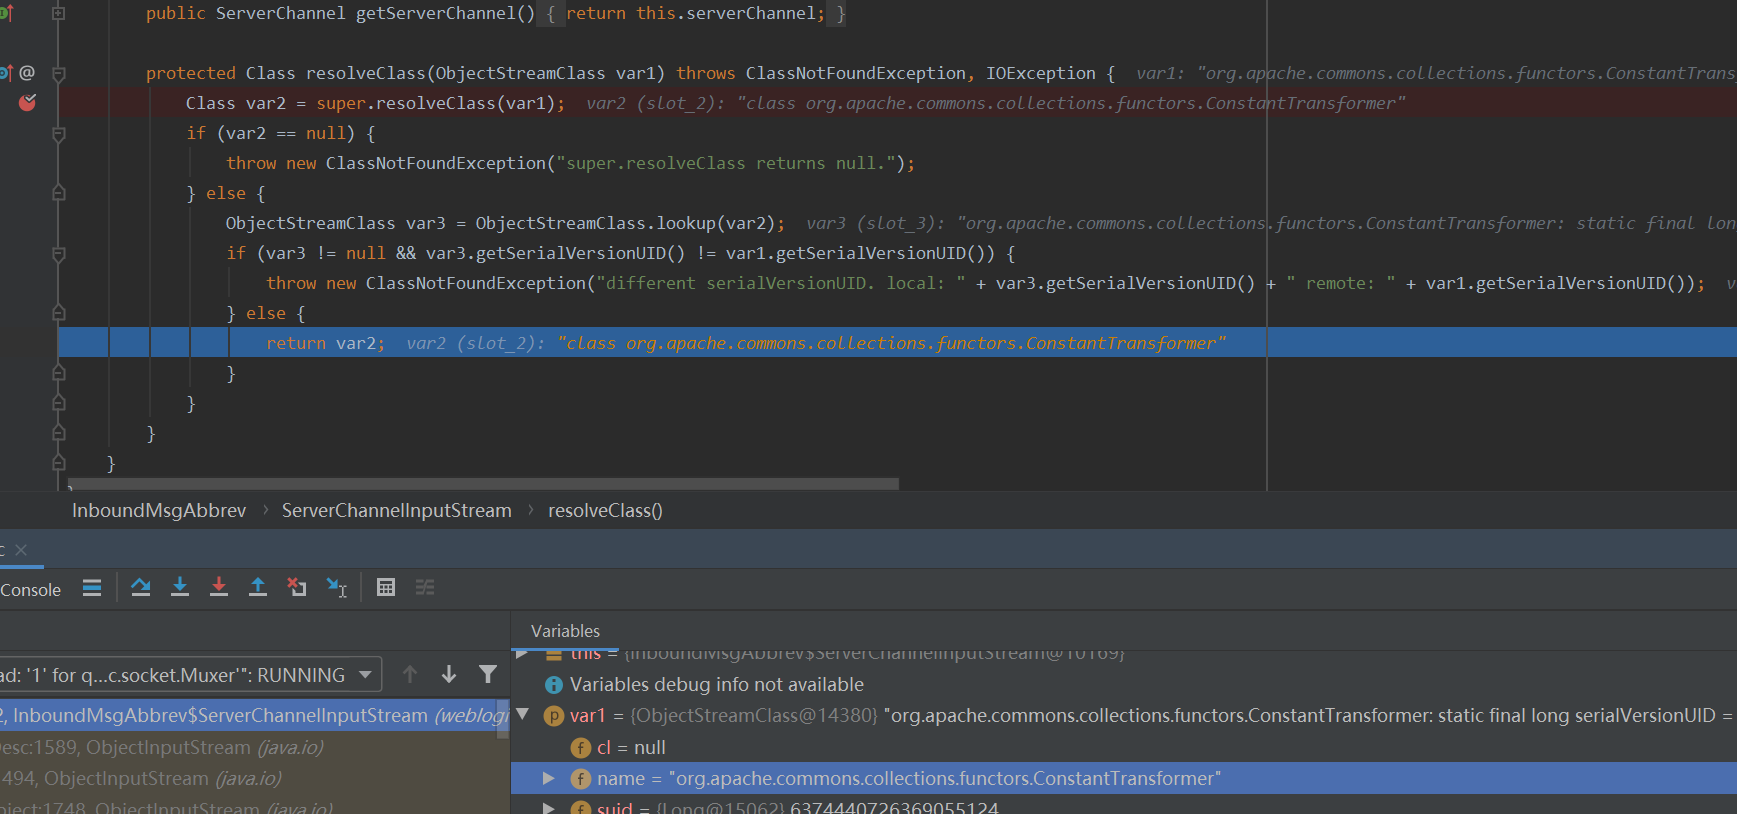Click the var3 (slot_3) inline debugger hint
1737x814 pixels.
pos(1271,223)
